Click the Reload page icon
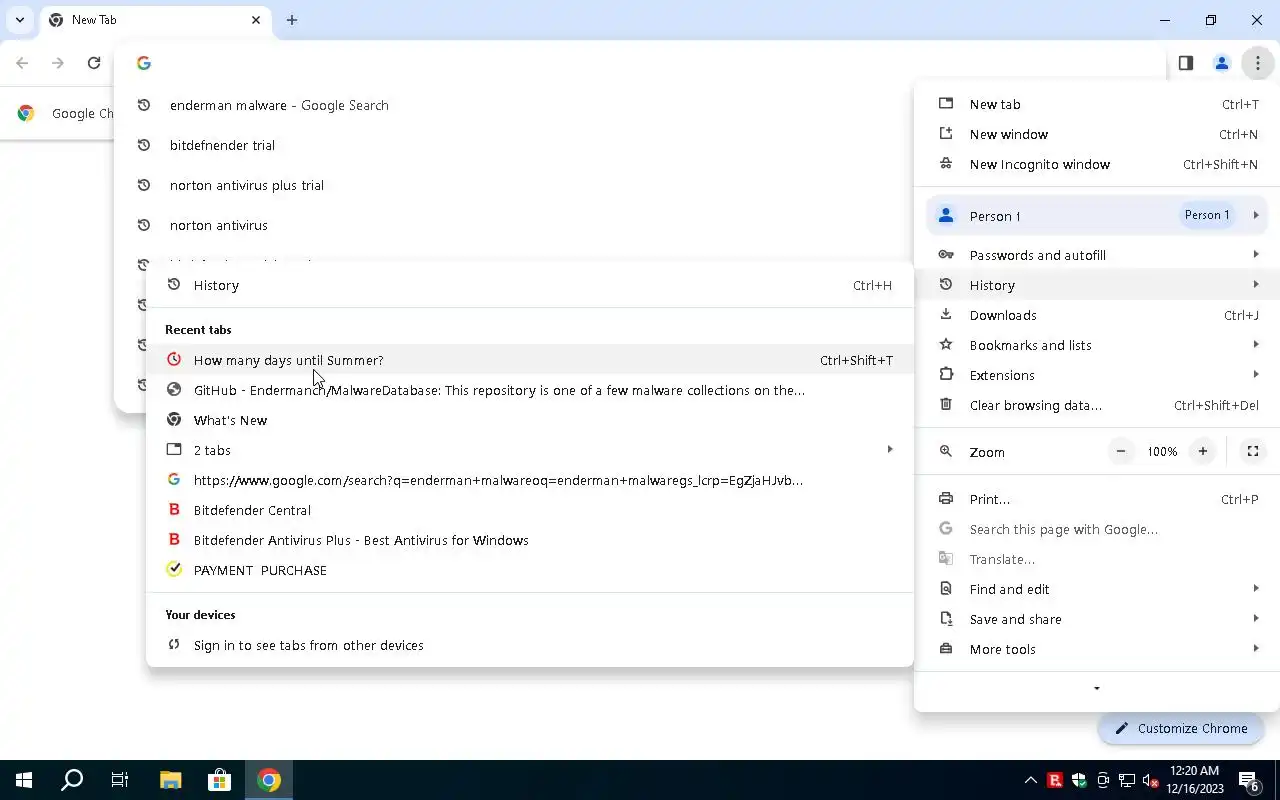This screenshot has width=1280, height=800. (x=94, y=63)
